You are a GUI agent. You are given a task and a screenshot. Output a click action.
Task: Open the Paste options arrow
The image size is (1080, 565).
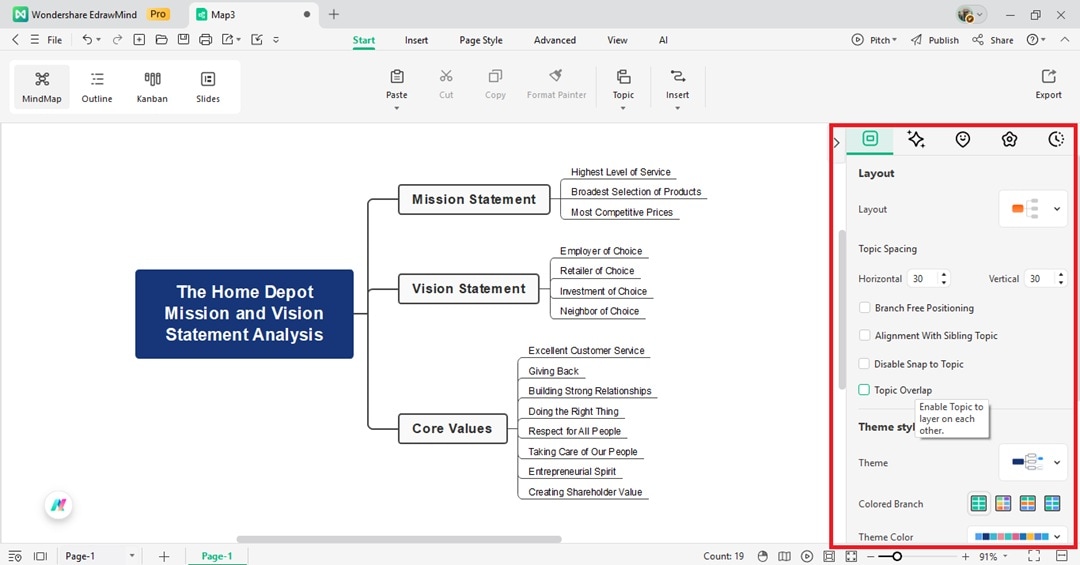[397, 108]
